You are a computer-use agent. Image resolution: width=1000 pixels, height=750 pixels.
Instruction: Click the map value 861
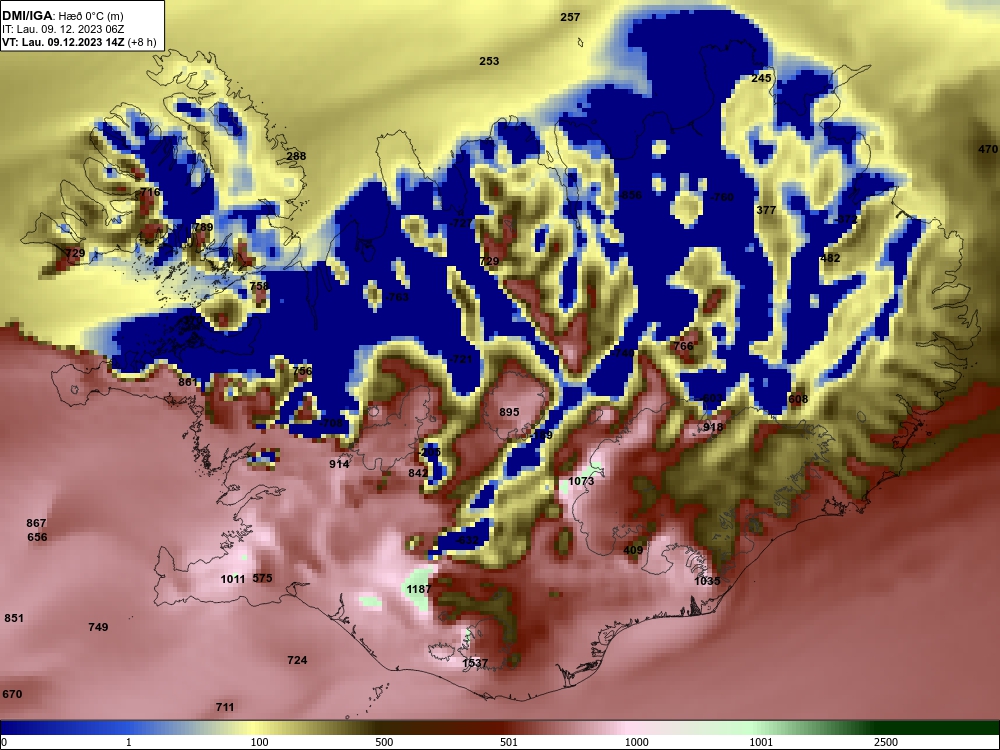[x=188, y=382]
